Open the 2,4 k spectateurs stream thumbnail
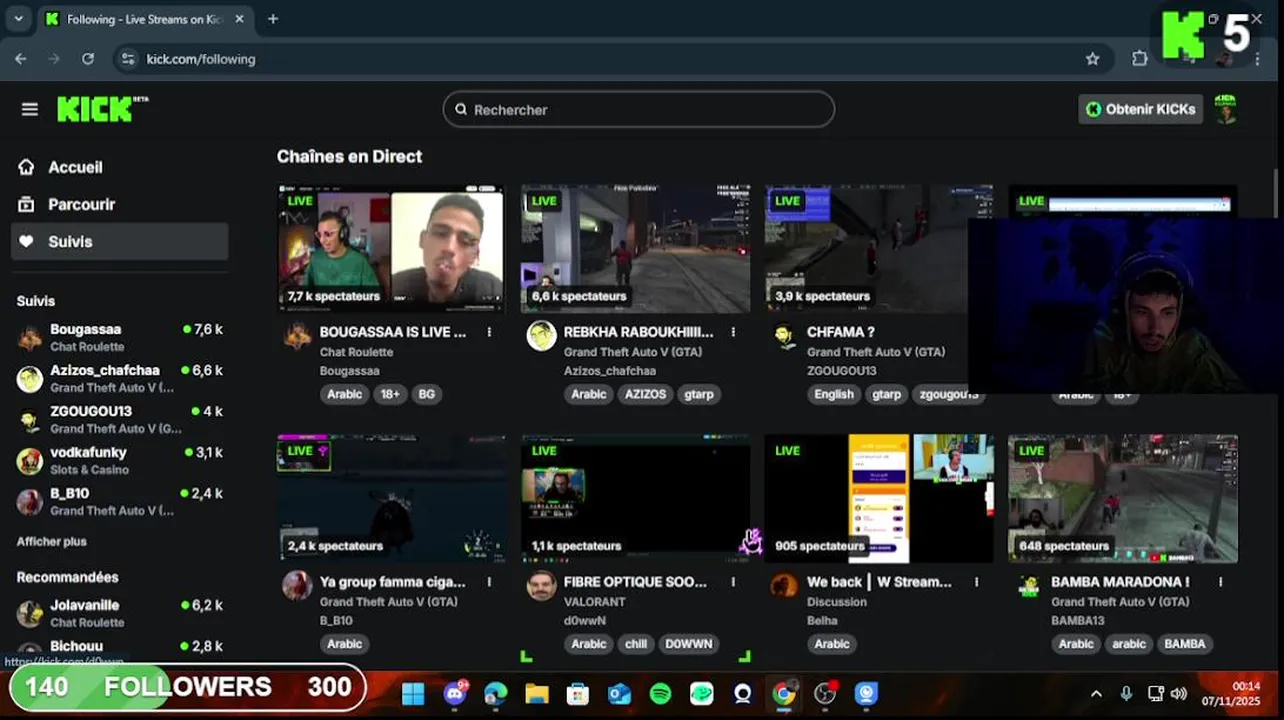The width and height of the screenshot is (1284, 720). click(391, 498)
